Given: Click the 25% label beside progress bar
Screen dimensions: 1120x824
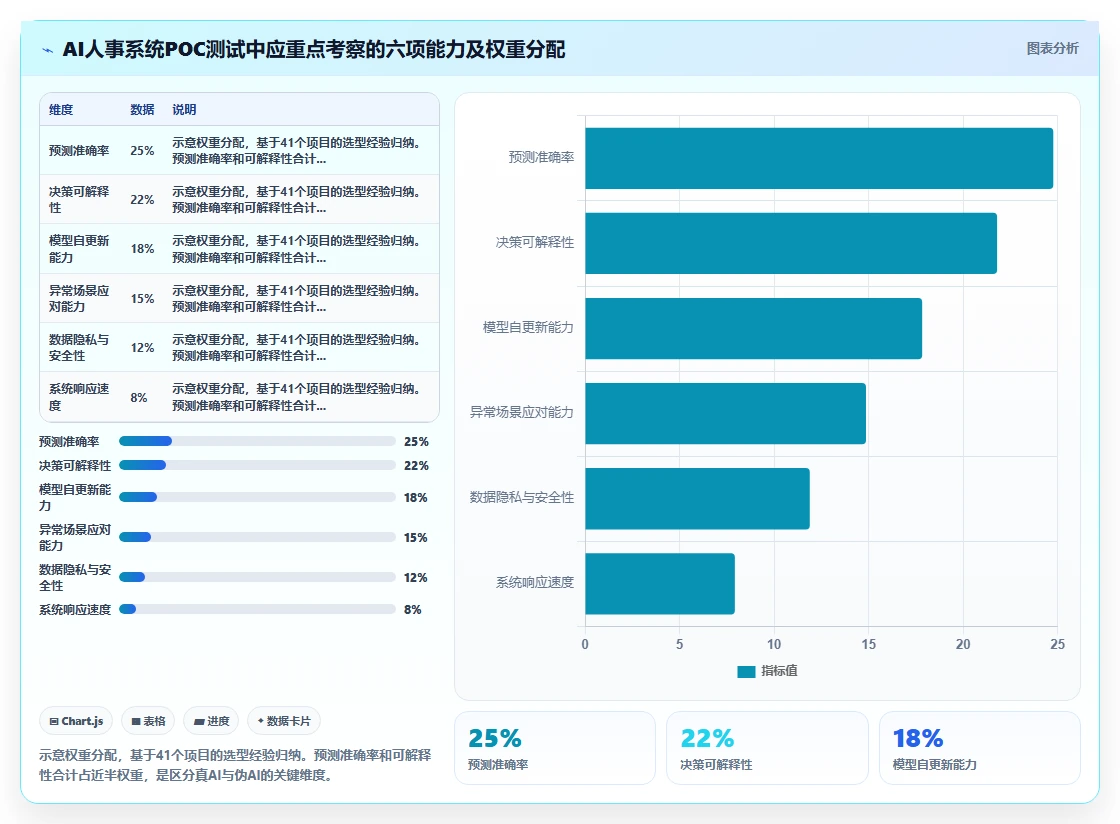Looking at the screenshot, I should click(x=416, y=441).
